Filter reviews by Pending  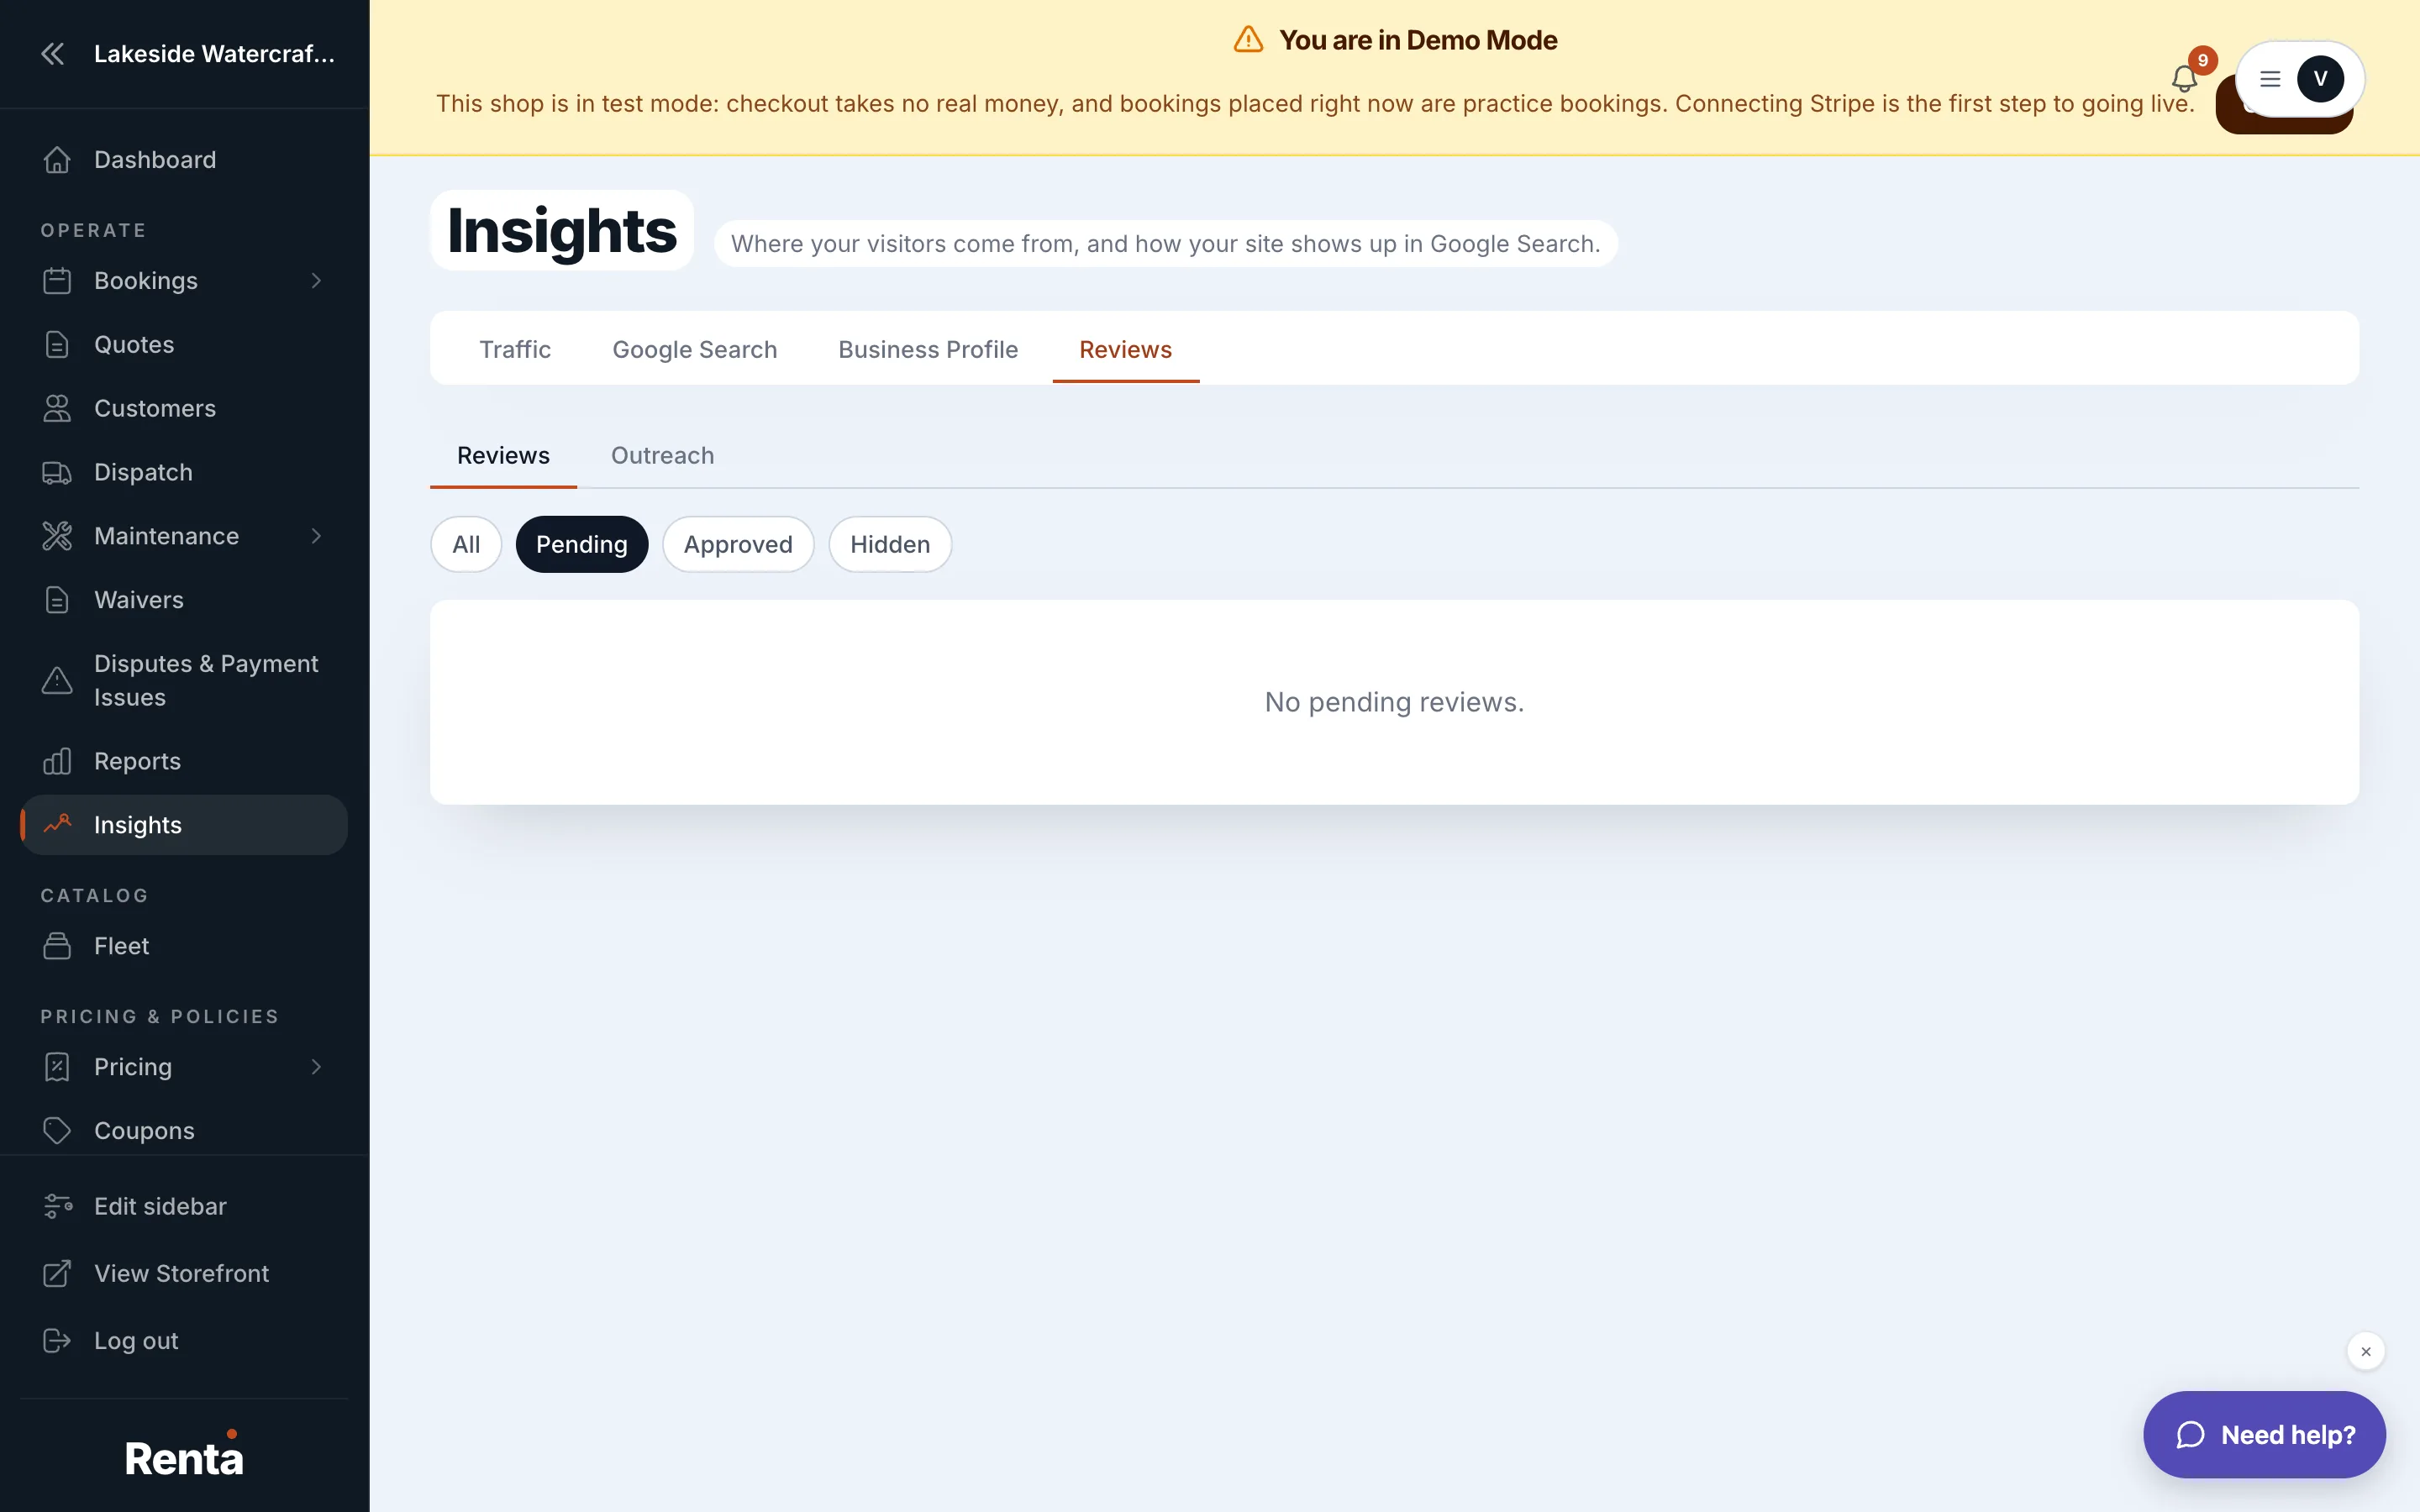tap(582, 544)
